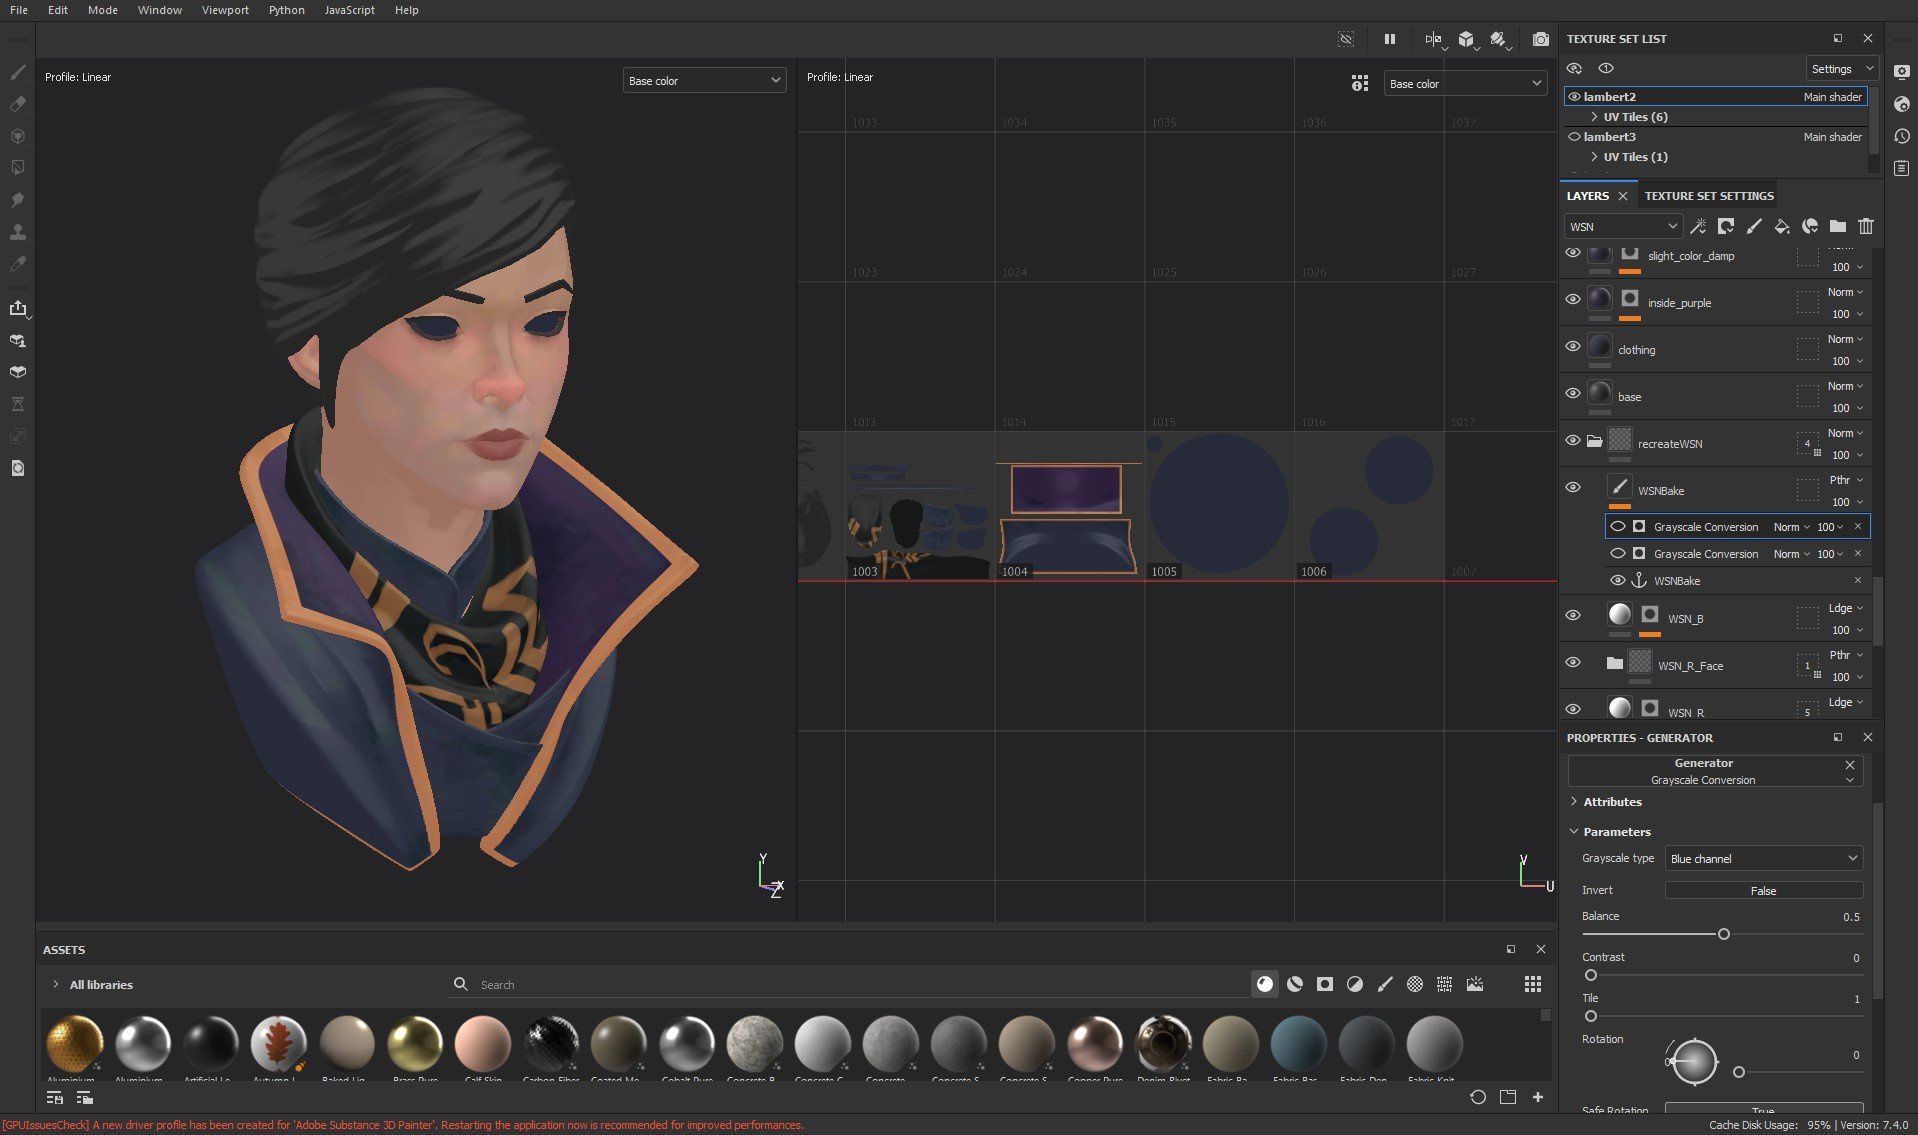Adjust the Balance slider handle
Screen dimensions: 1918x1135
pyautogui.click(x=1723, y=934)
